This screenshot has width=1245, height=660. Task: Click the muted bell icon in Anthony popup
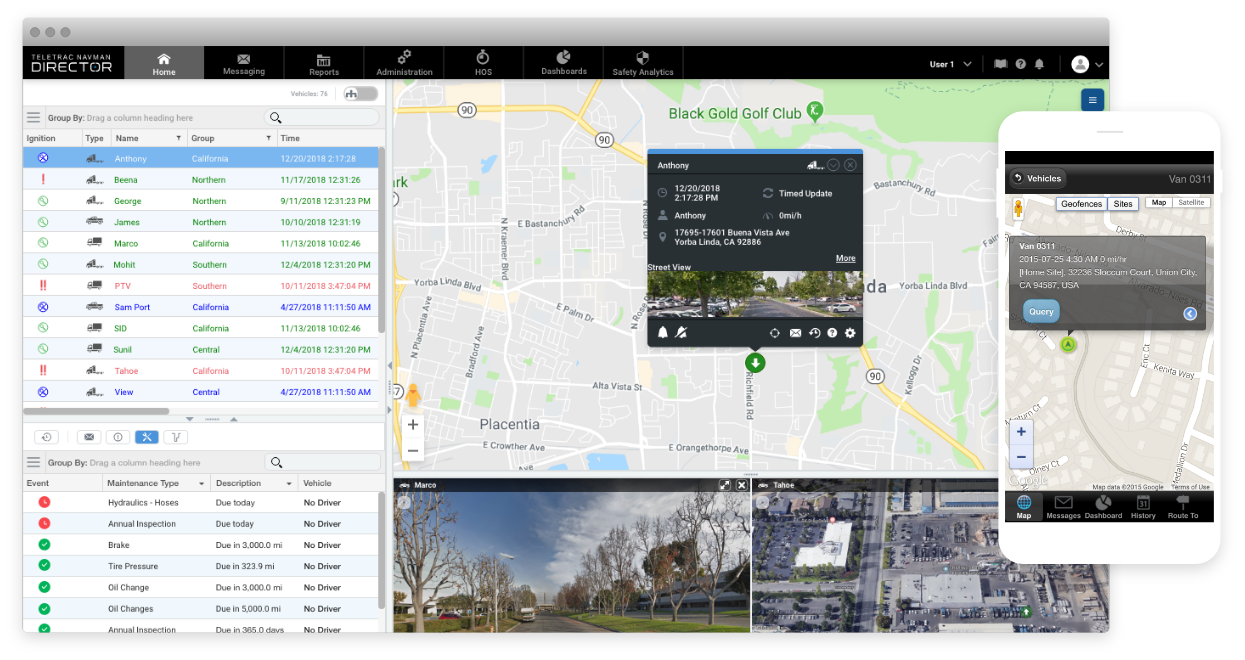coord(682,333)
